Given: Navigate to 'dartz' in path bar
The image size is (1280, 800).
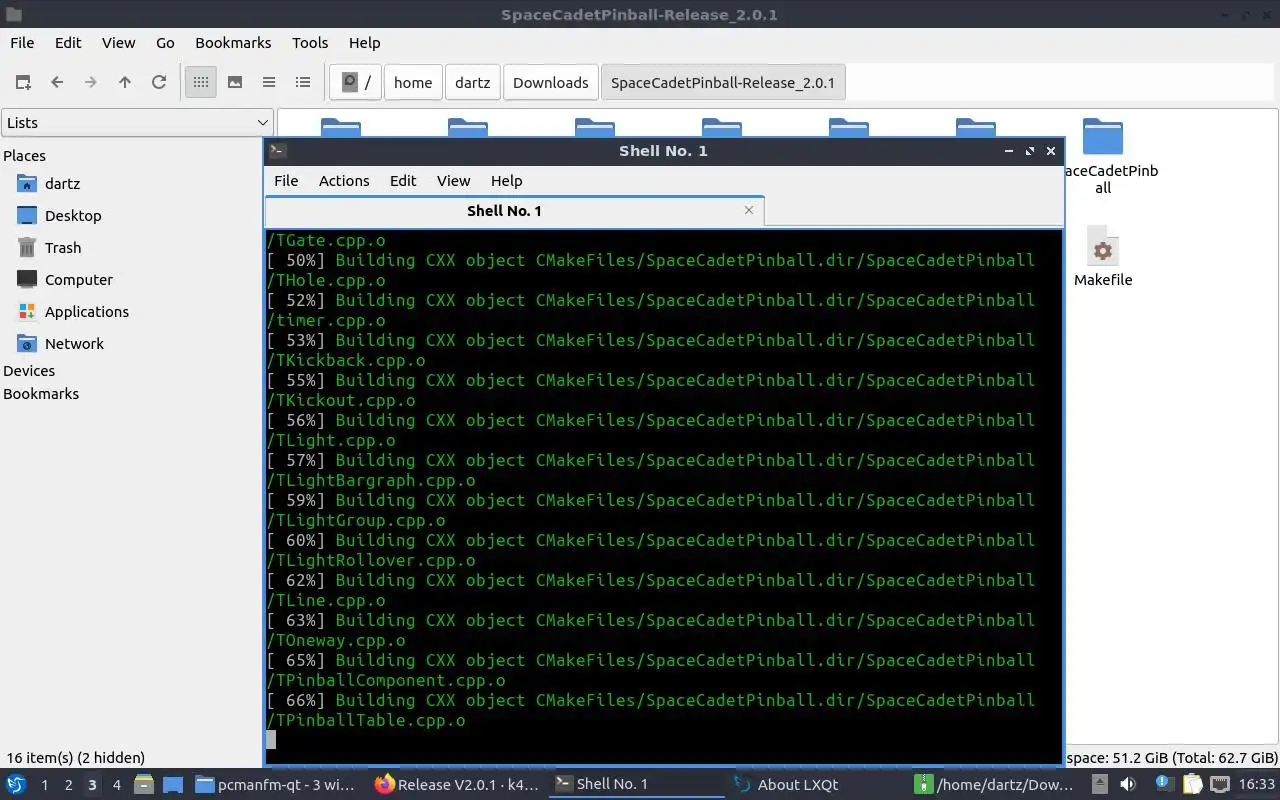Looking at the screenshot, I should pyautogui.click(x=473, y=82).
